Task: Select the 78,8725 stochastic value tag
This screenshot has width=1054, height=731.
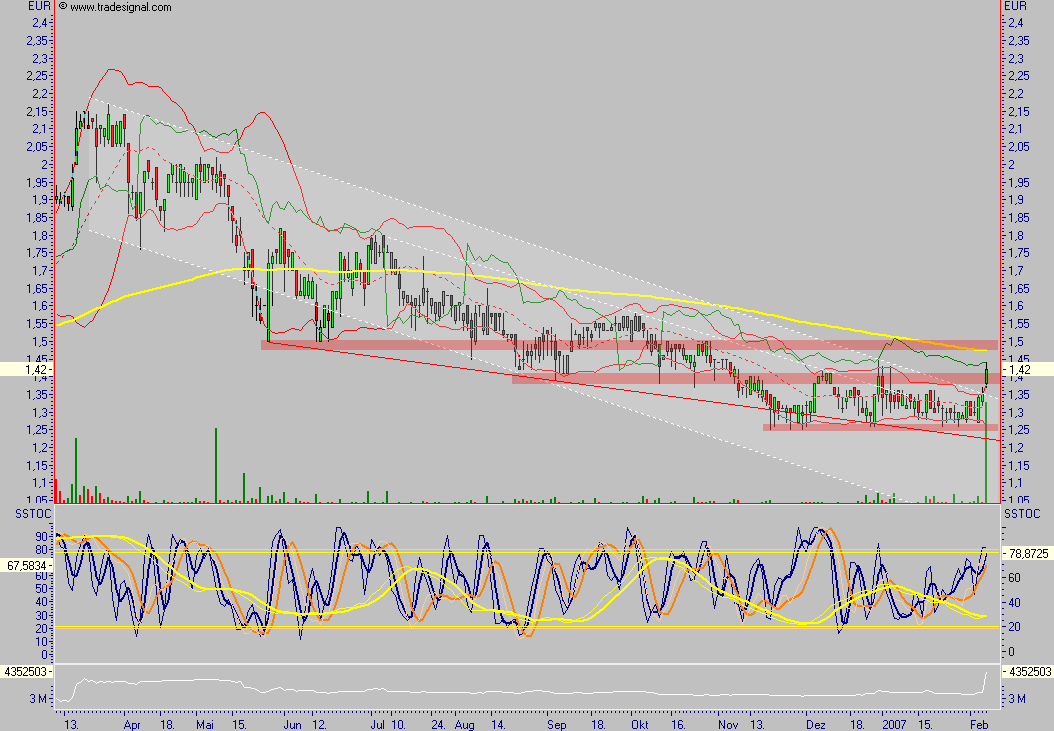Action: click(1028, 553)
